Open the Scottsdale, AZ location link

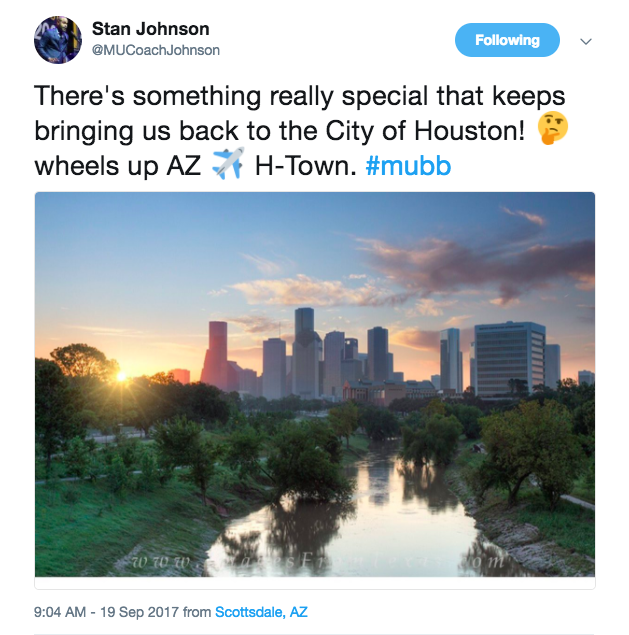[261, 612]
